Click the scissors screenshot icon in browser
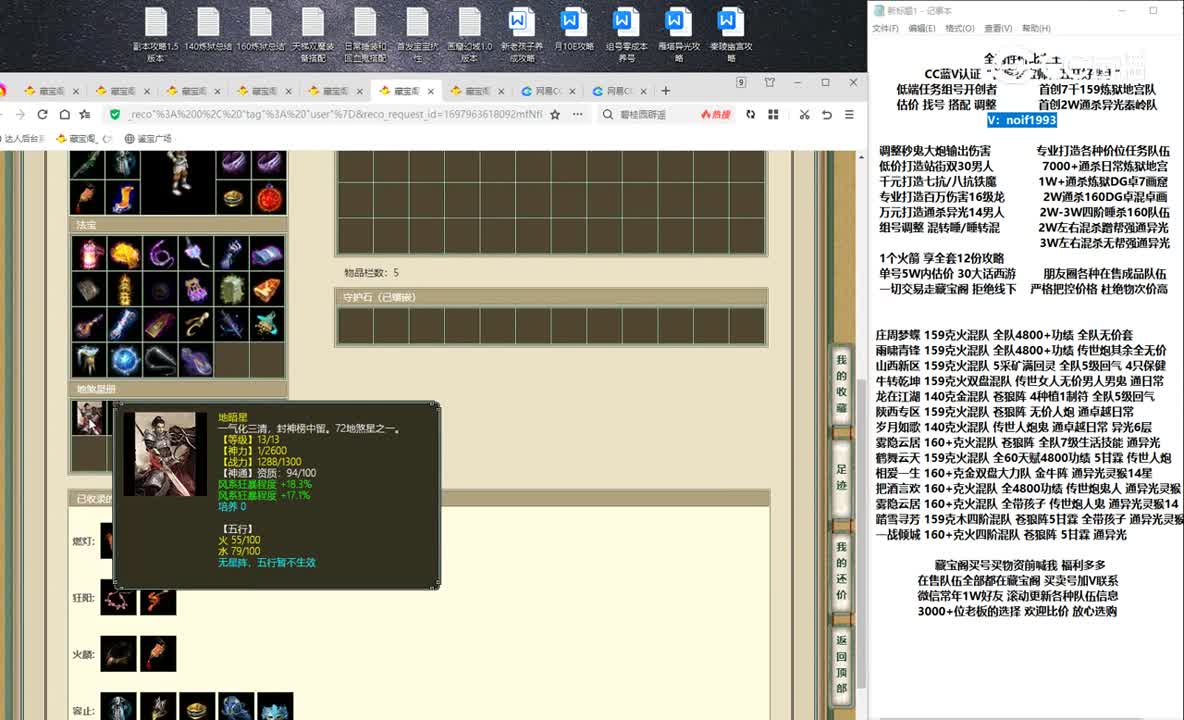Viewport: 1184px width, 720px height. click(x=804, y=114)
